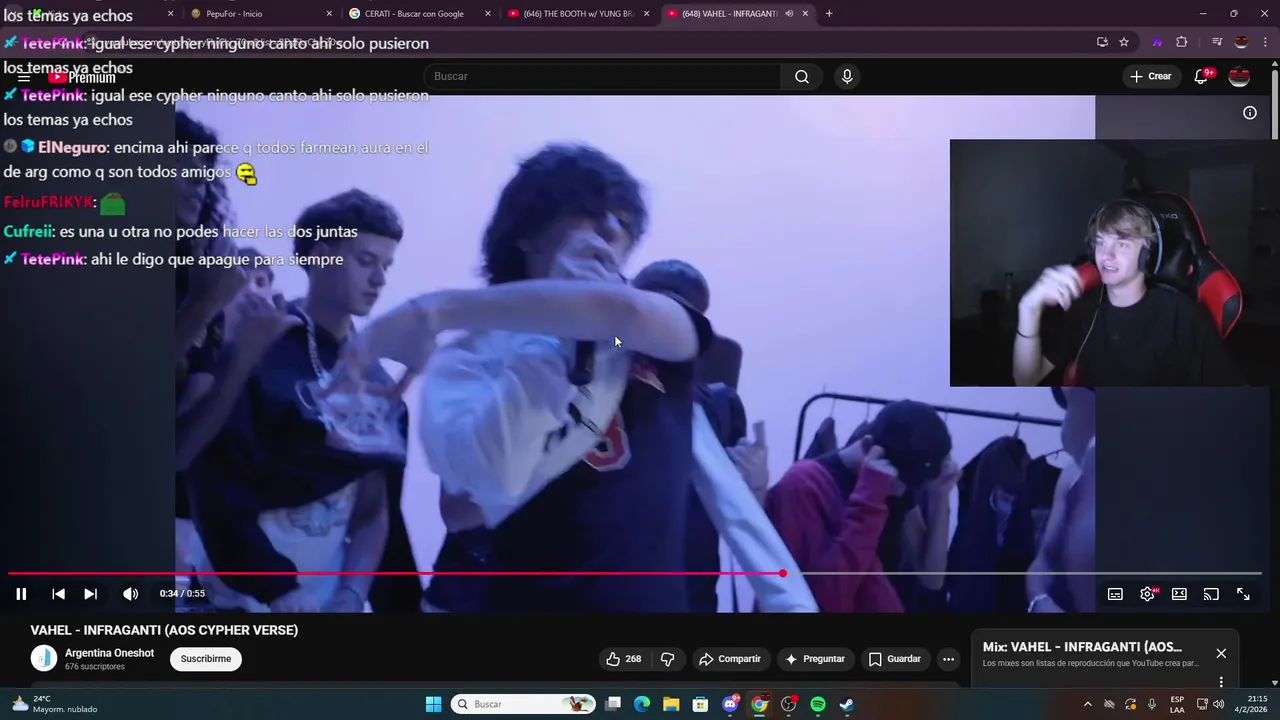Open the video info card icon
The image size is (1280, 720).
pyautogui.click(x=1249, y=113)
